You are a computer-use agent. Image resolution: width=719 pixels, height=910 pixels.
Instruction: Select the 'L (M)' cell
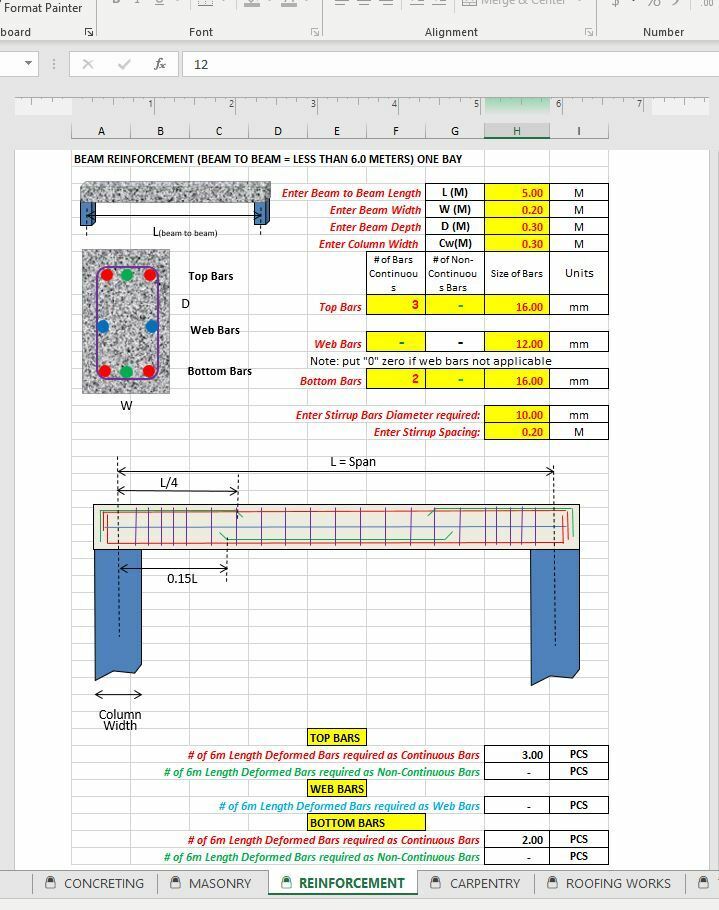455,193
